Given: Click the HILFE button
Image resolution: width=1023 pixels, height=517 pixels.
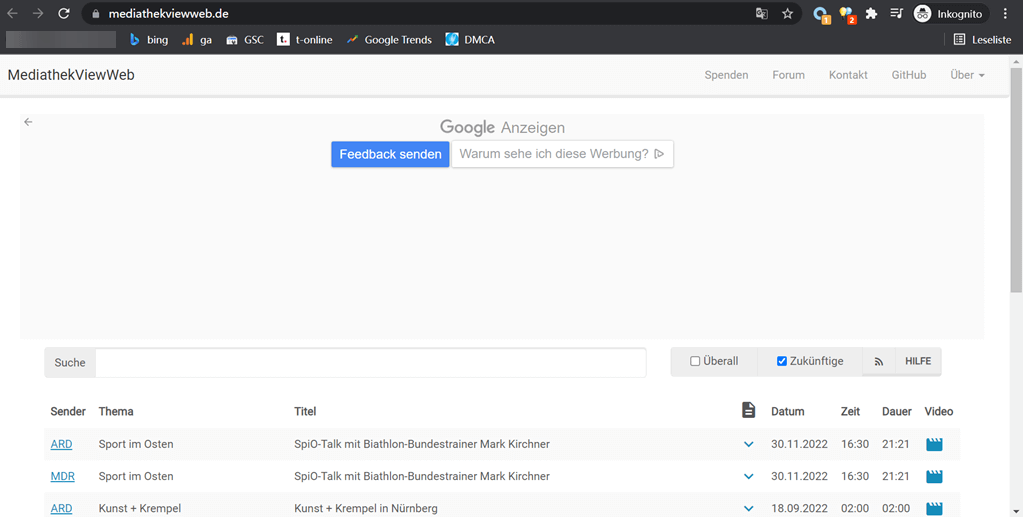Looking at the screenshot, I should (x=918, y=361).
